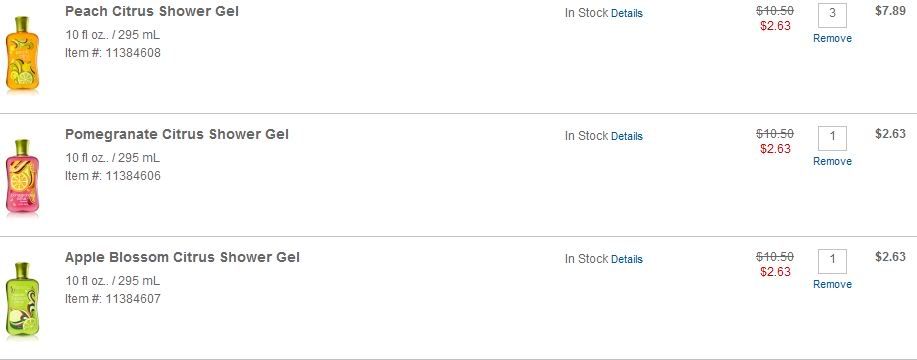Select the Pomegranate Citrus quantity field
This screenshot has width=917, height=360.
click(x=832, y=139)
